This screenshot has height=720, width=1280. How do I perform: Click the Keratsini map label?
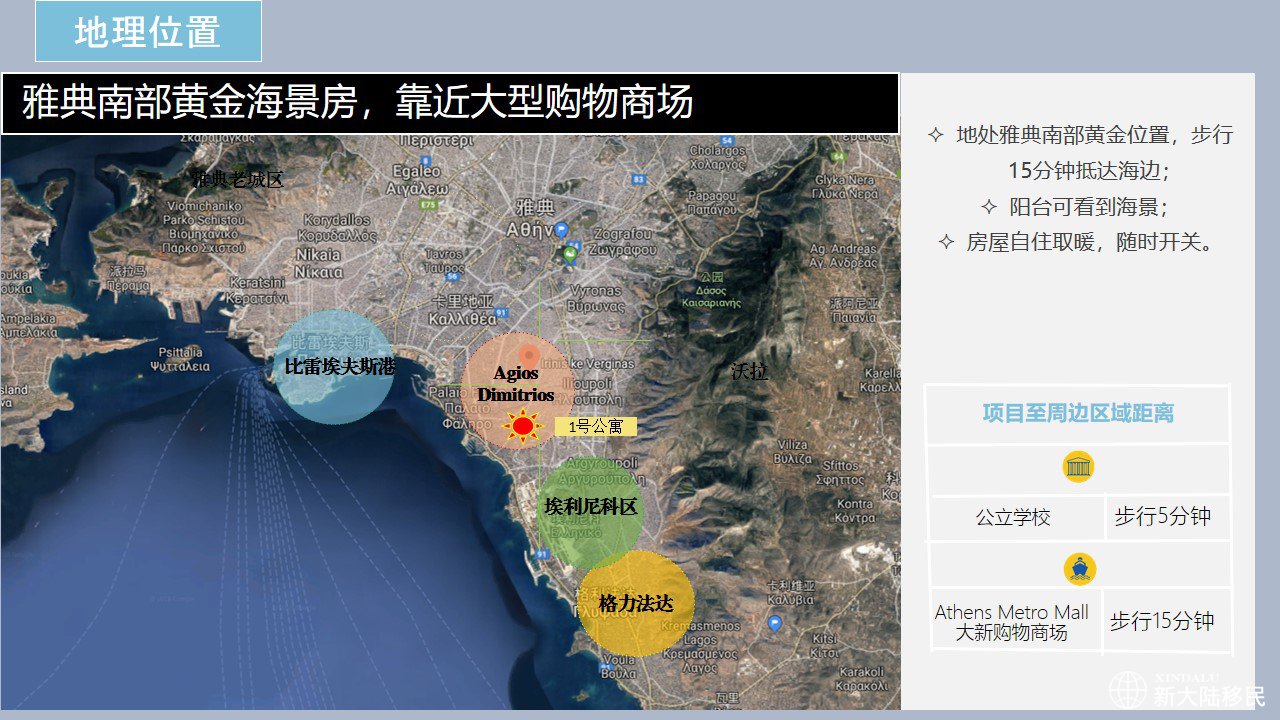[258, 291]
